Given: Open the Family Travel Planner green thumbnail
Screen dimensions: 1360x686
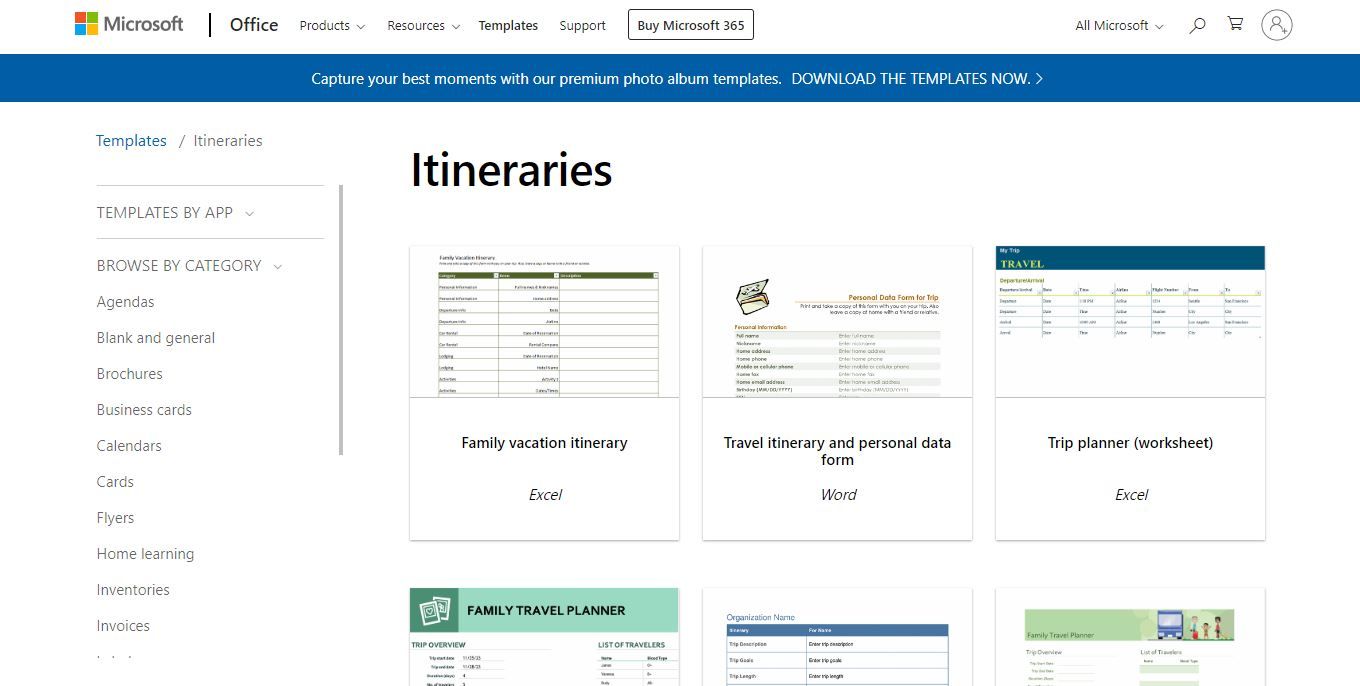Looking at the screenshot, I should pos(545,637).
